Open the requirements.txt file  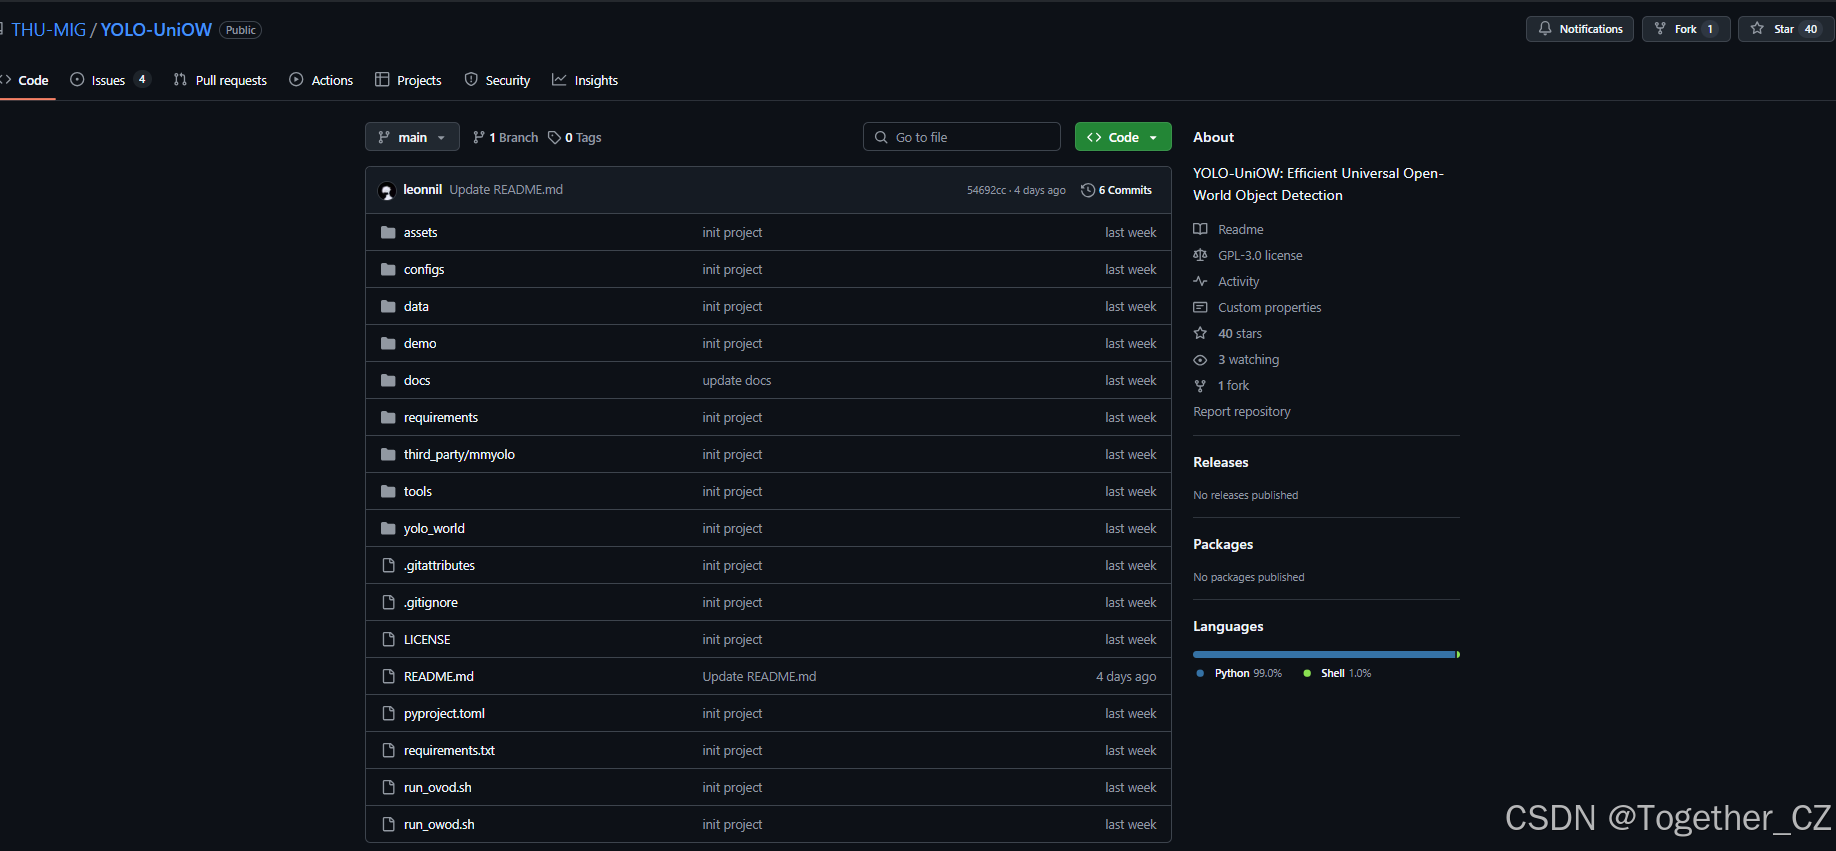coord(449,750)
